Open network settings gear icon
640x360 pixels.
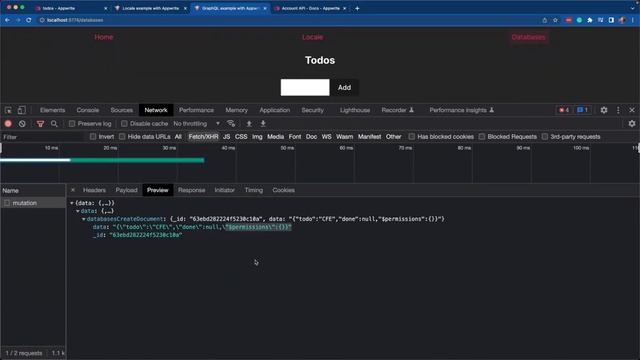pyautogui.click(x=632, y=124)
